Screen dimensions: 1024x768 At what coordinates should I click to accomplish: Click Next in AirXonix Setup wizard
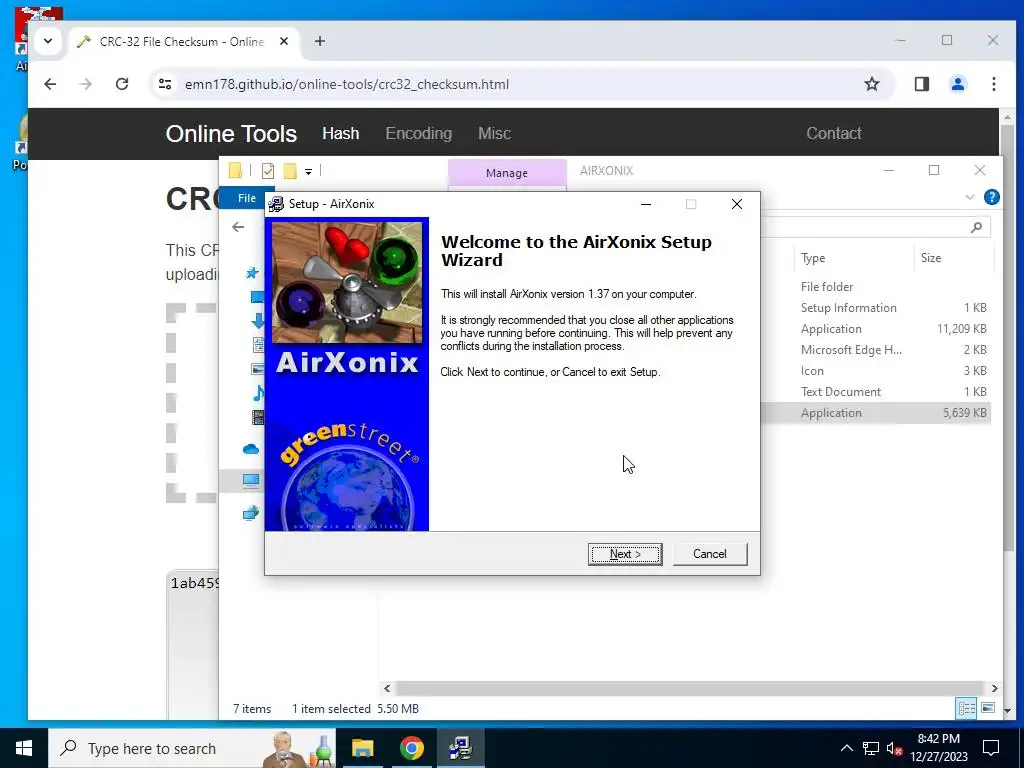pyautogui.click(x=625, y=554)
